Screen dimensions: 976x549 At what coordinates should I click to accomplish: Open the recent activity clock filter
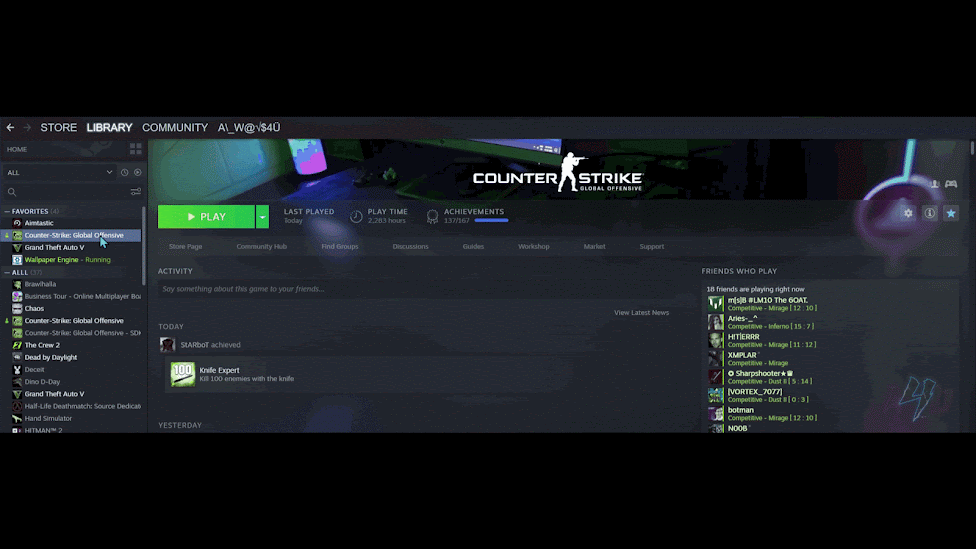point(124,172)
